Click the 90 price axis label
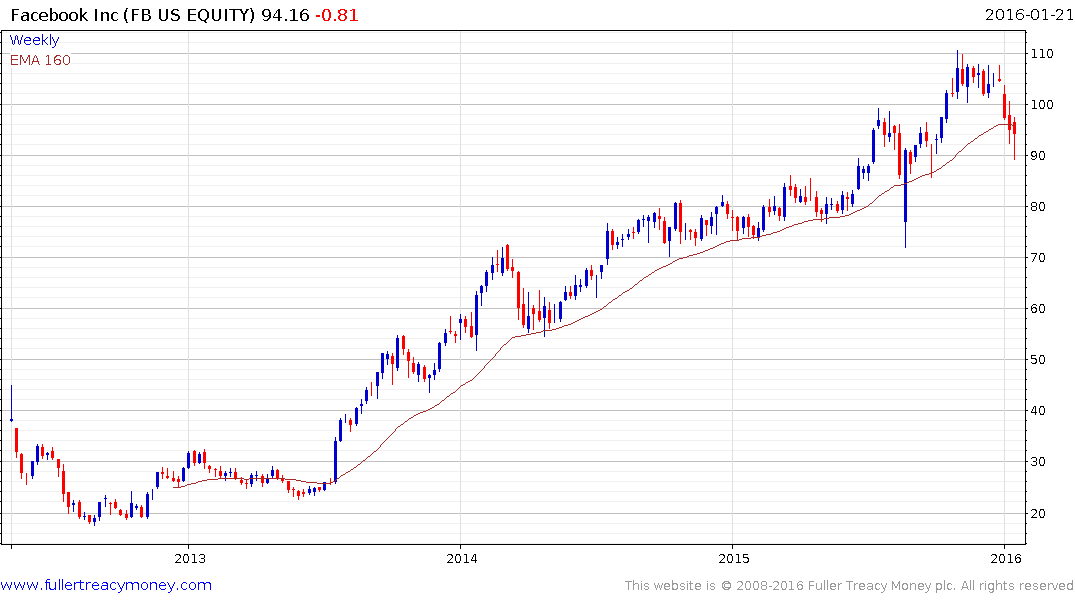The image size is (1075, 600). pos(1038,156)
